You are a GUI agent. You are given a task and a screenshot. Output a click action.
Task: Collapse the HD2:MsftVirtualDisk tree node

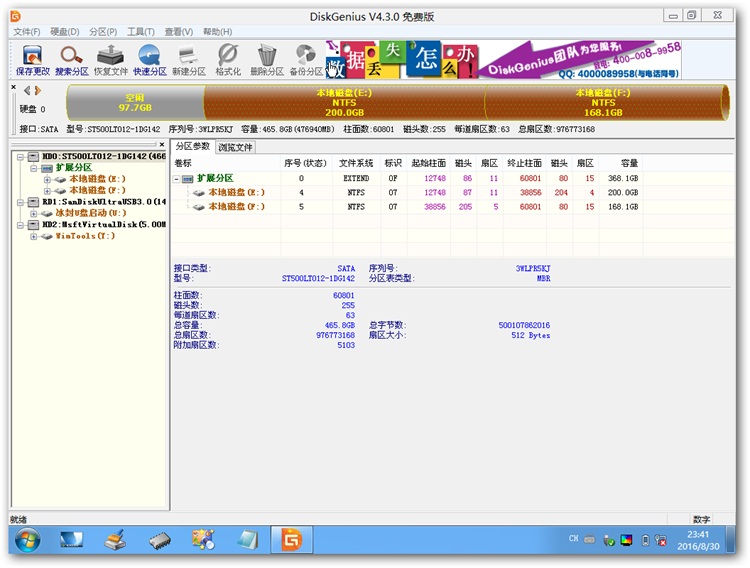20,225
